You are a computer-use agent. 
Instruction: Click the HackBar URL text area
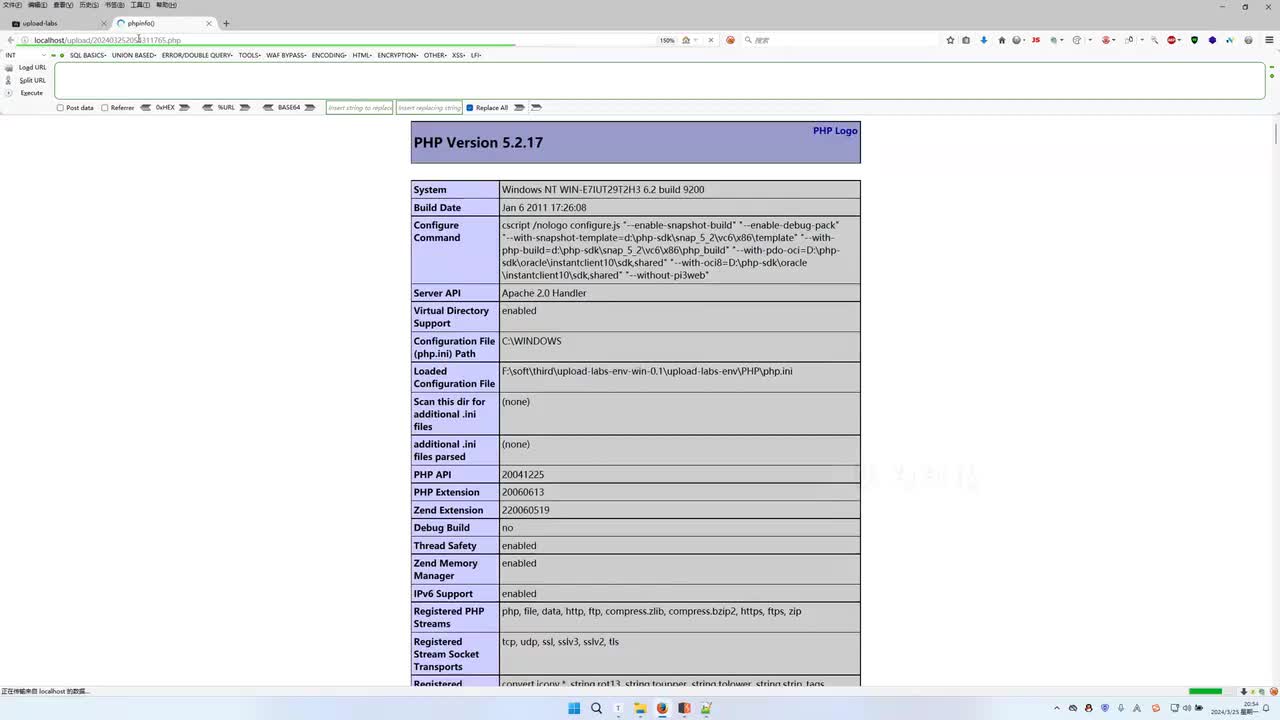660,80
